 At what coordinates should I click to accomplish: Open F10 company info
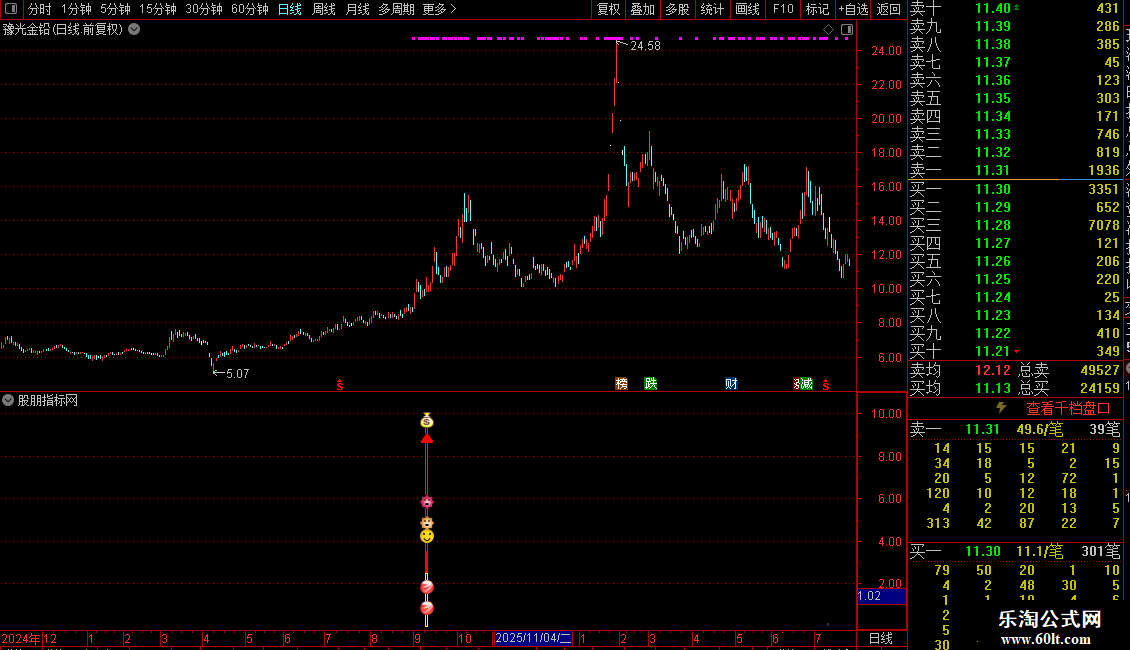point(783,9)
